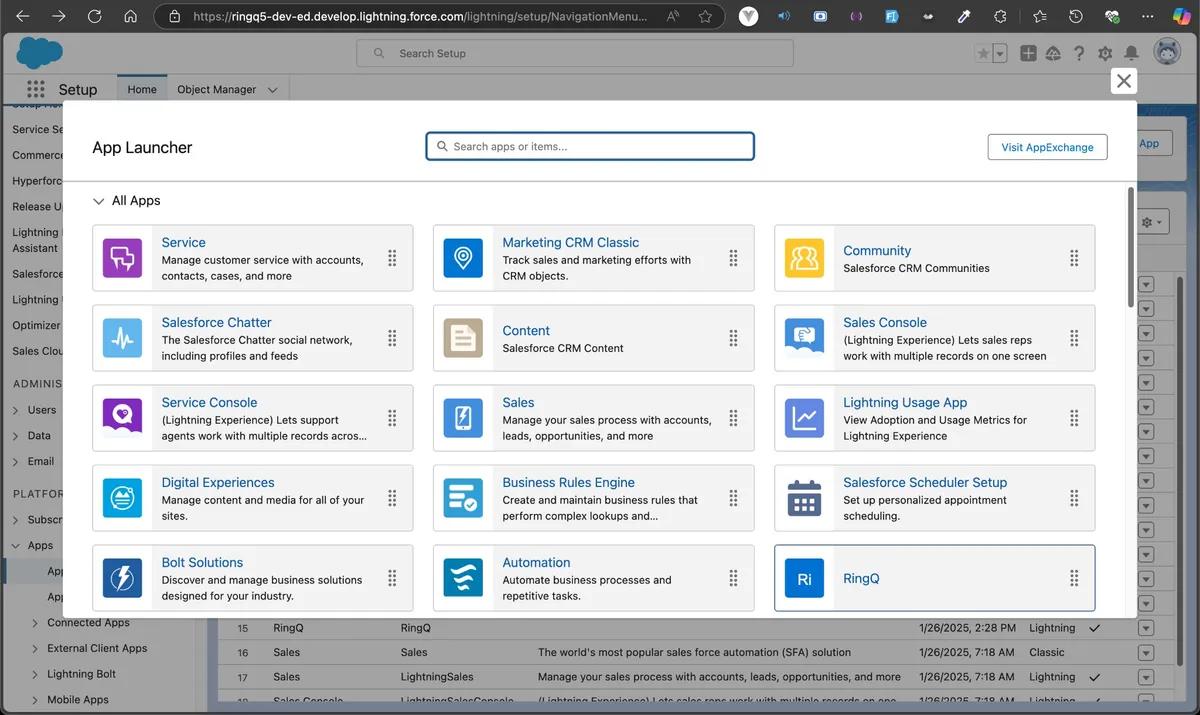
Task: Open row actions dropdown for RingQ row 15
Action: tap(1146, 628)
